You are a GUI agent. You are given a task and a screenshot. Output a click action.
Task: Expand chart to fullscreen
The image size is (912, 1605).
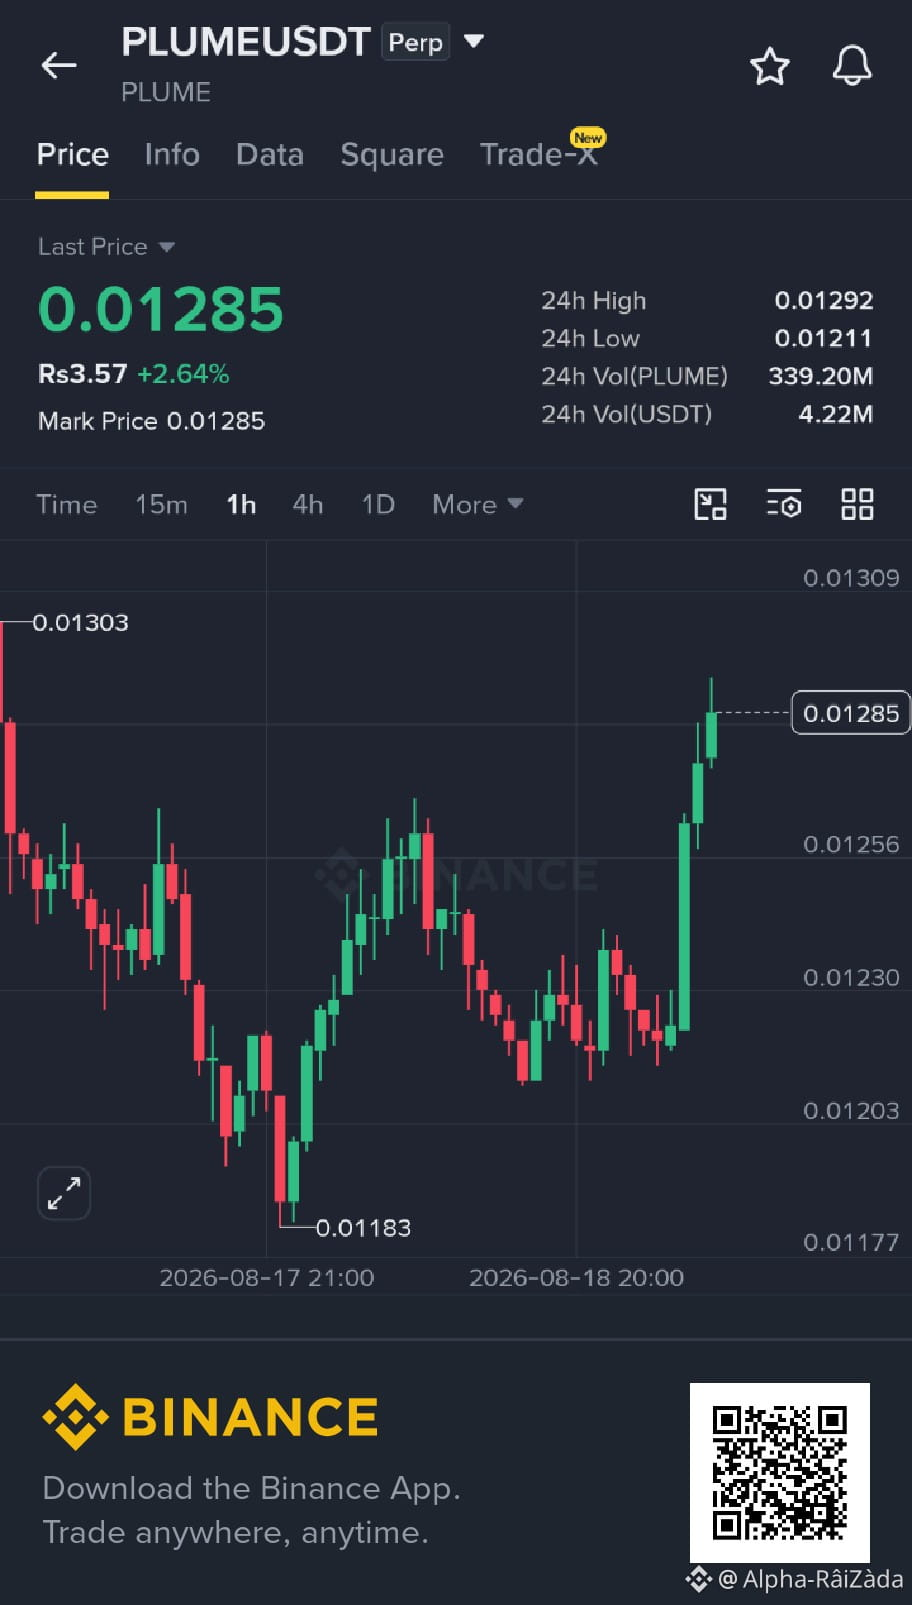coord(64,1193)
